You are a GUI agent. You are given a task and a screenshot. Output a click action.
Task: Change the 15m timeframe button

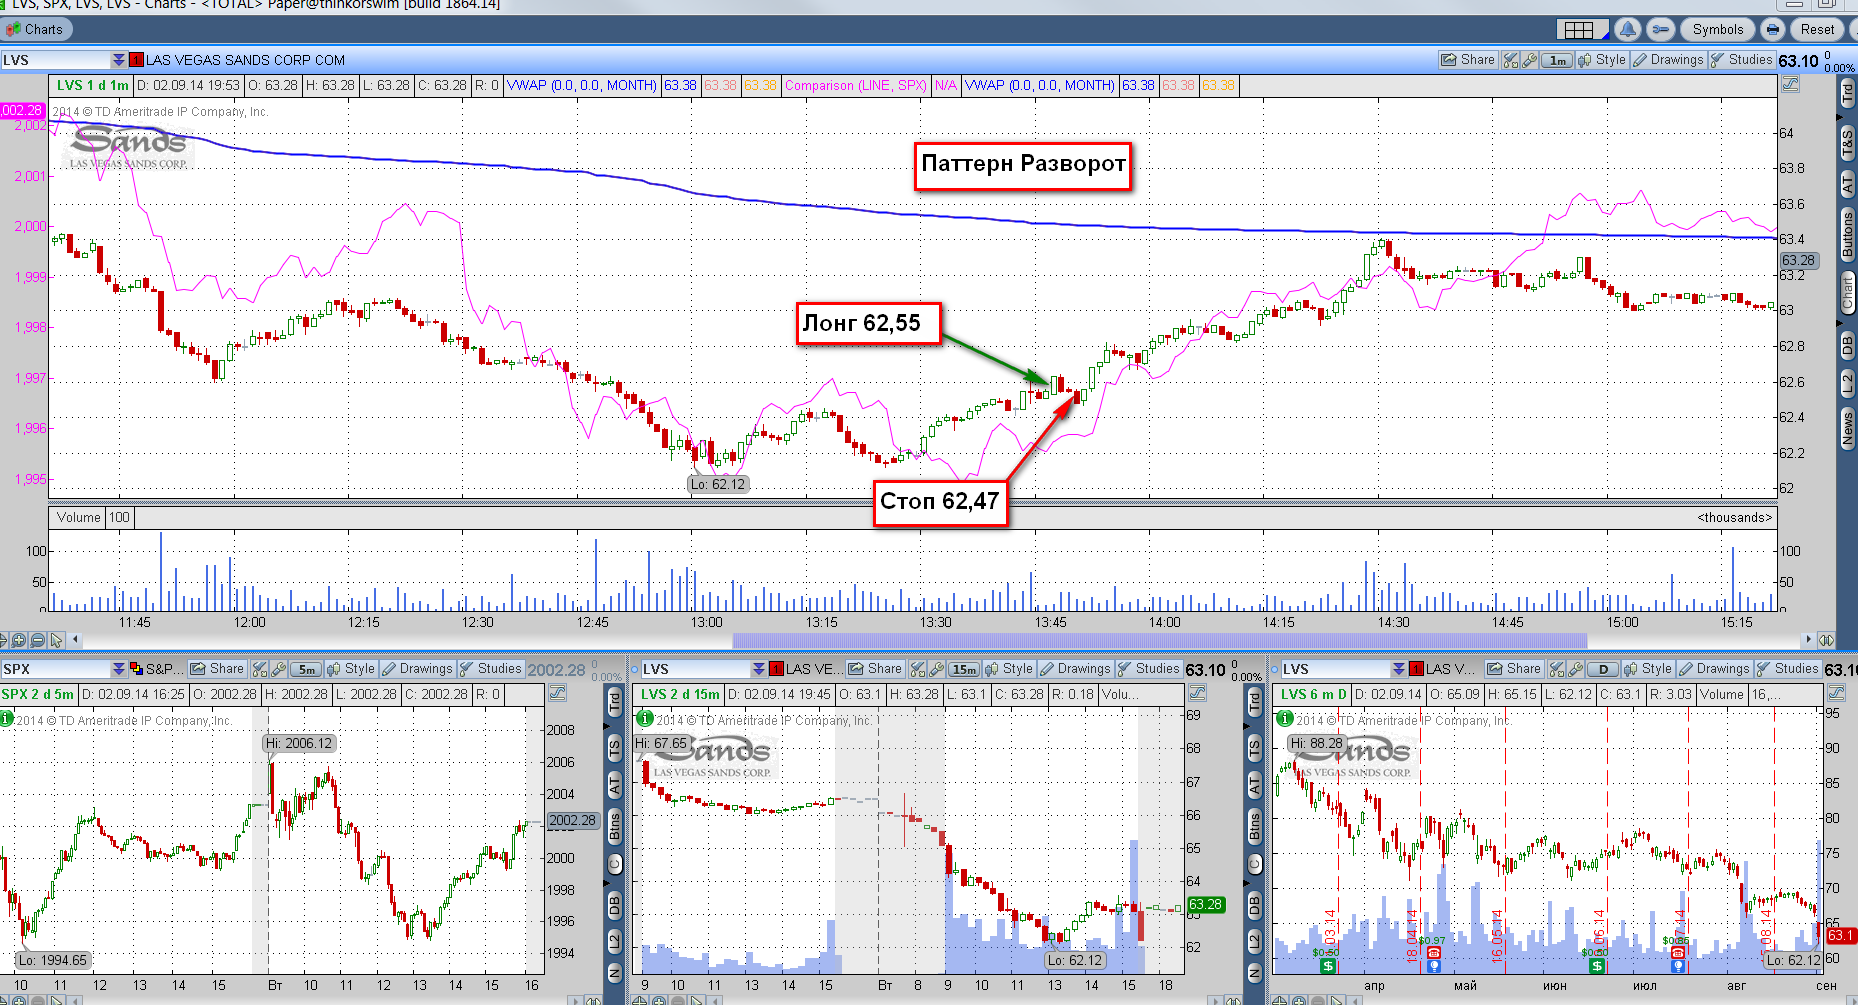point(965,669)
